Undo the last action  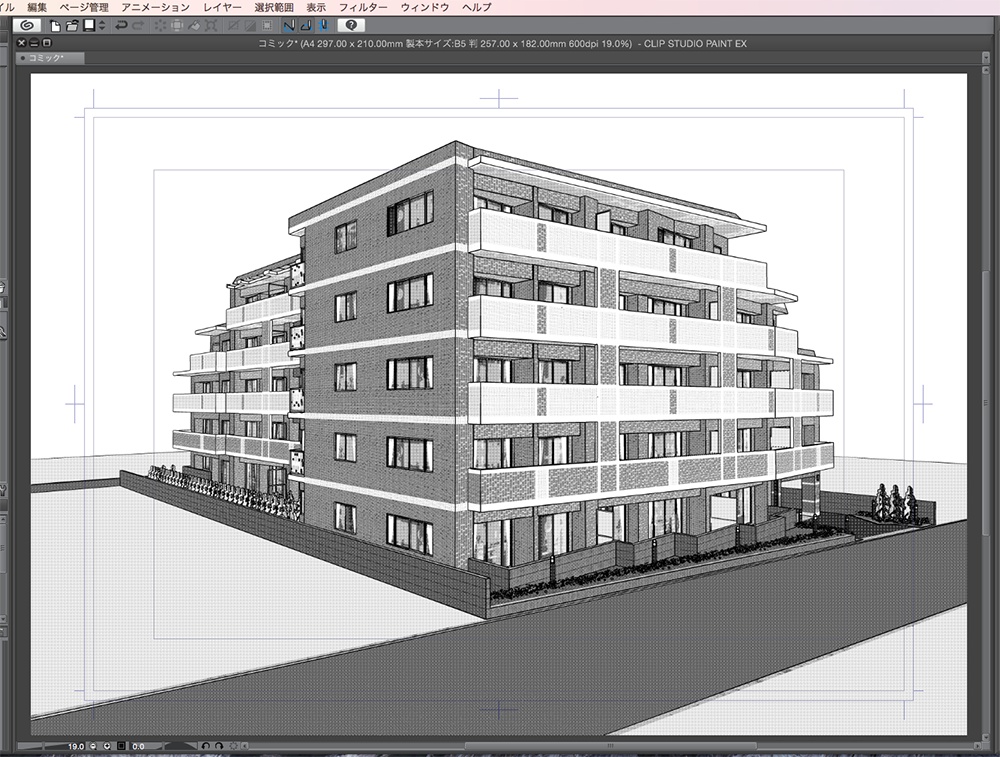click(x=120, y=27)
